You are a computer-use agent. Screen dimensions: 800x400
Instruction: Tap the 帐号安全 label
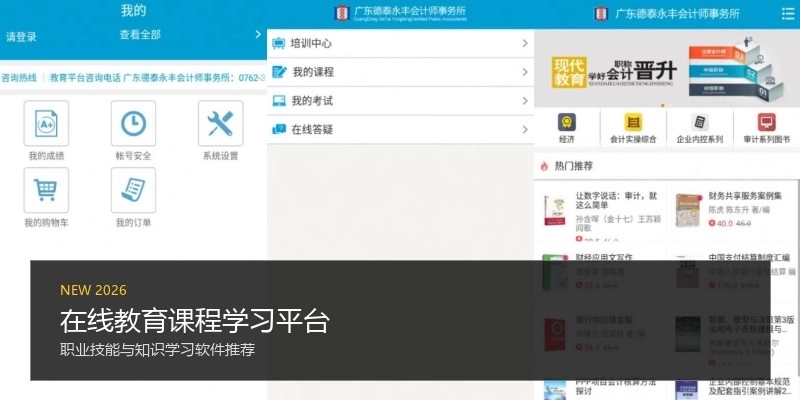[x=133, y=156]
